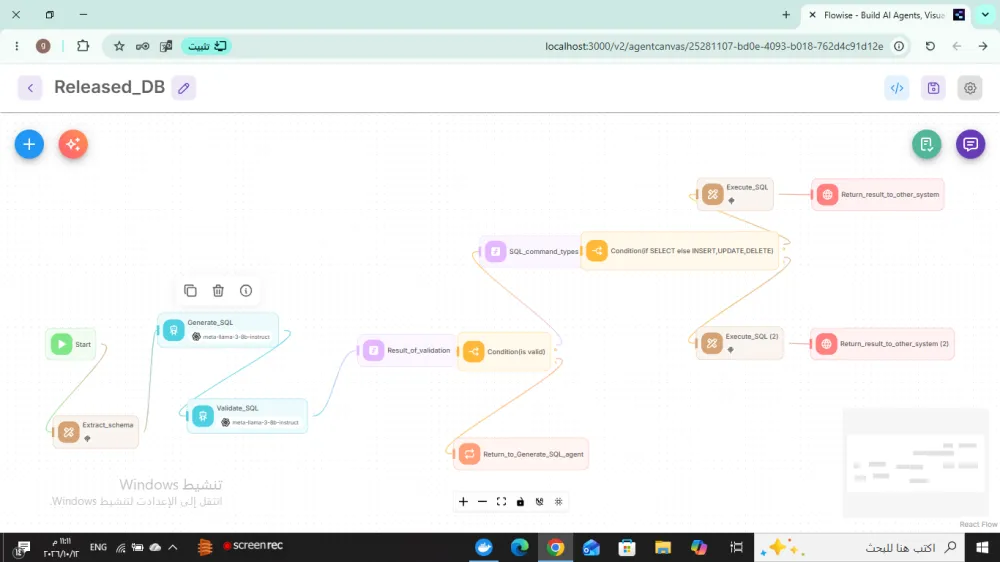Open a new browser tab

coord(786,15)
